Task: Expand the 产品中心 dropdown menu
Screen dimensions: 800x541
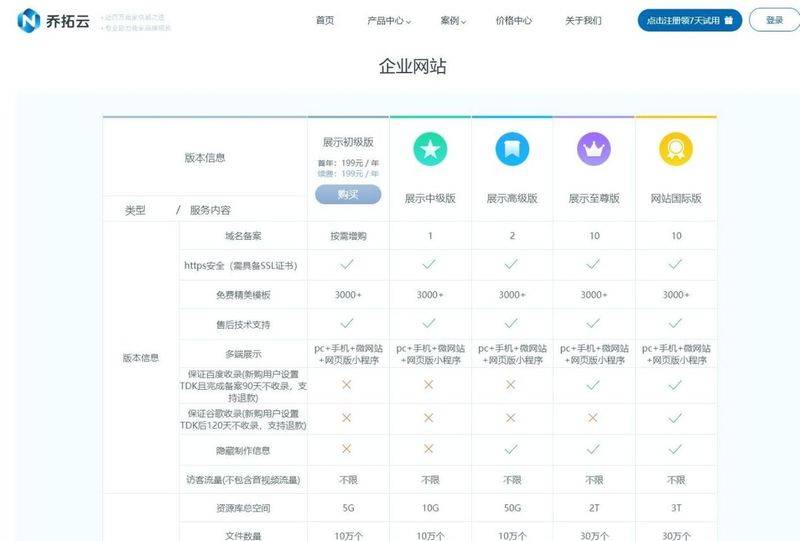Action: click(389, 21)
